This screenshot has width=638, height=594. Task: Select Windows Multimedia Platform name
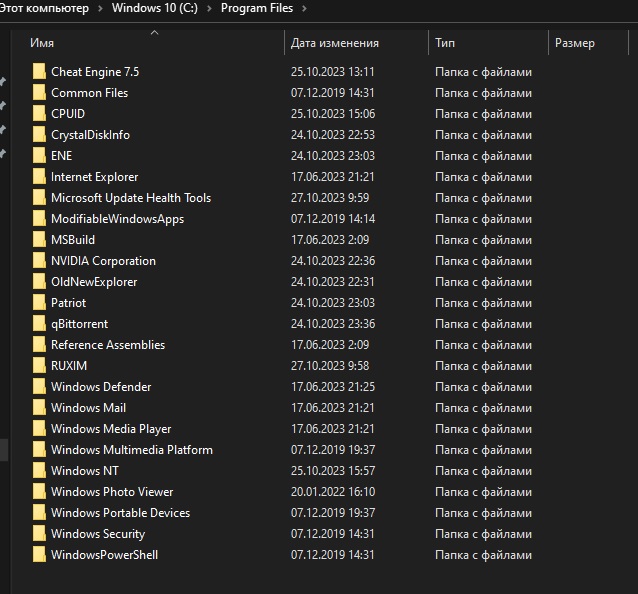(x=132, y=450)
